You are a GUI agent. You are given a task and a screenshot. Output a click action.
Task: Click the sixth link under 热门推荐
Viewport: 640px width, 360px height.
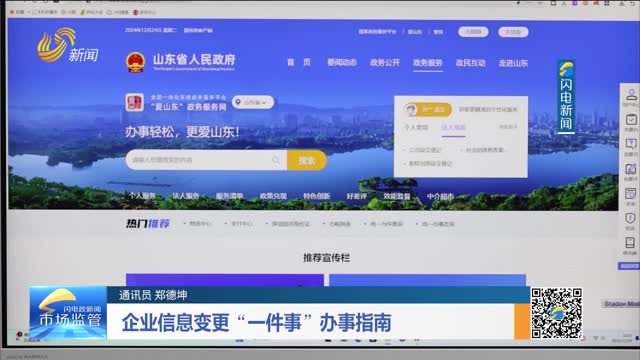[438, 224]
